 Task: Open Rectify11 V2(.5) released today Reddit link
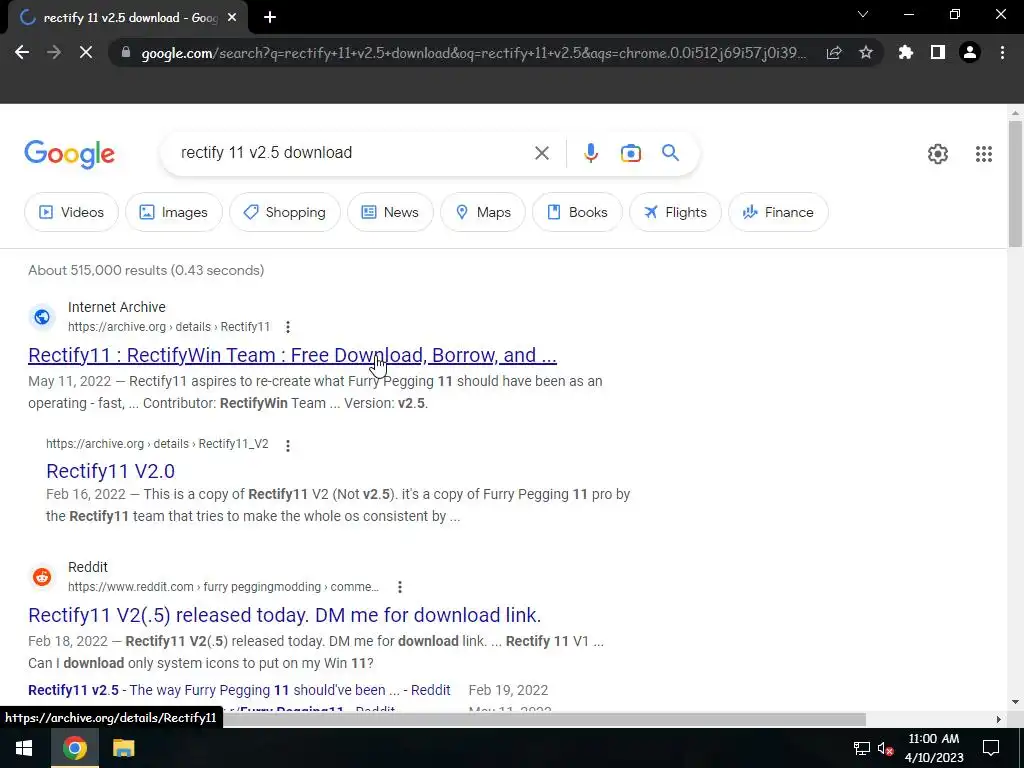pyautogui.click(x=285, y=615)
